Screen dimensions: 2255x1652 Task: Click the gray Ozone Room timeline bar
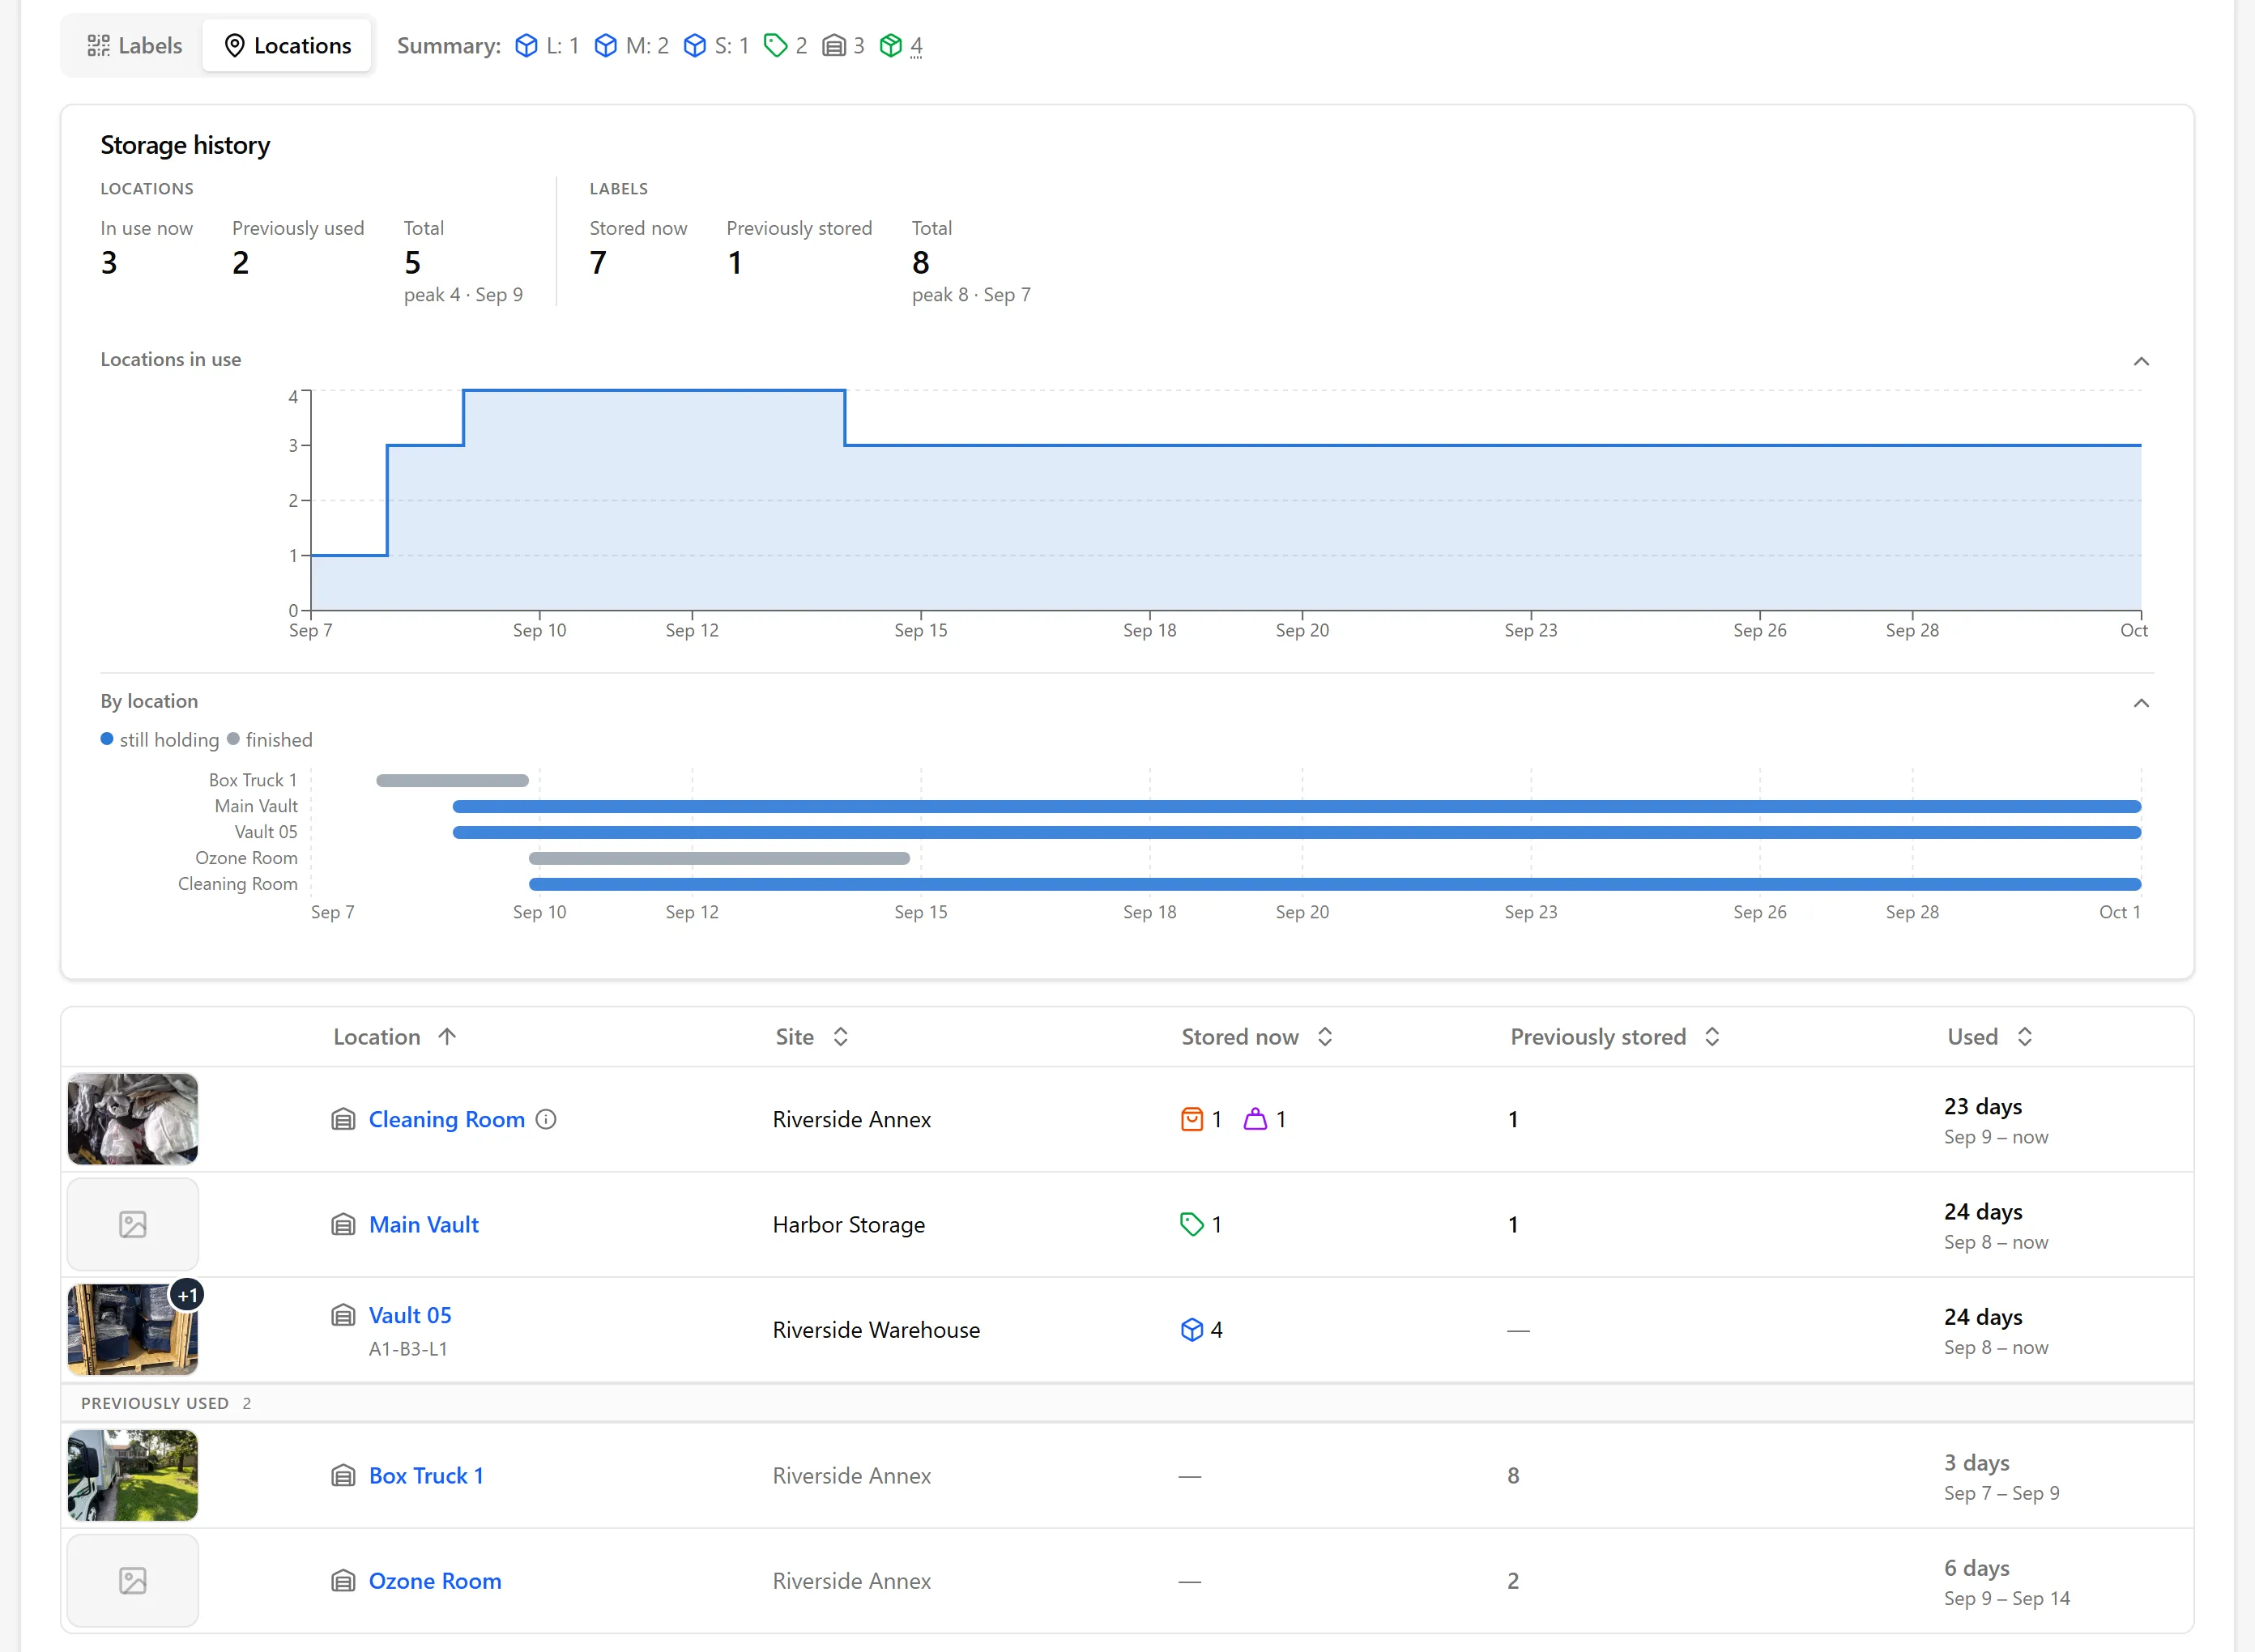[719, 858]
